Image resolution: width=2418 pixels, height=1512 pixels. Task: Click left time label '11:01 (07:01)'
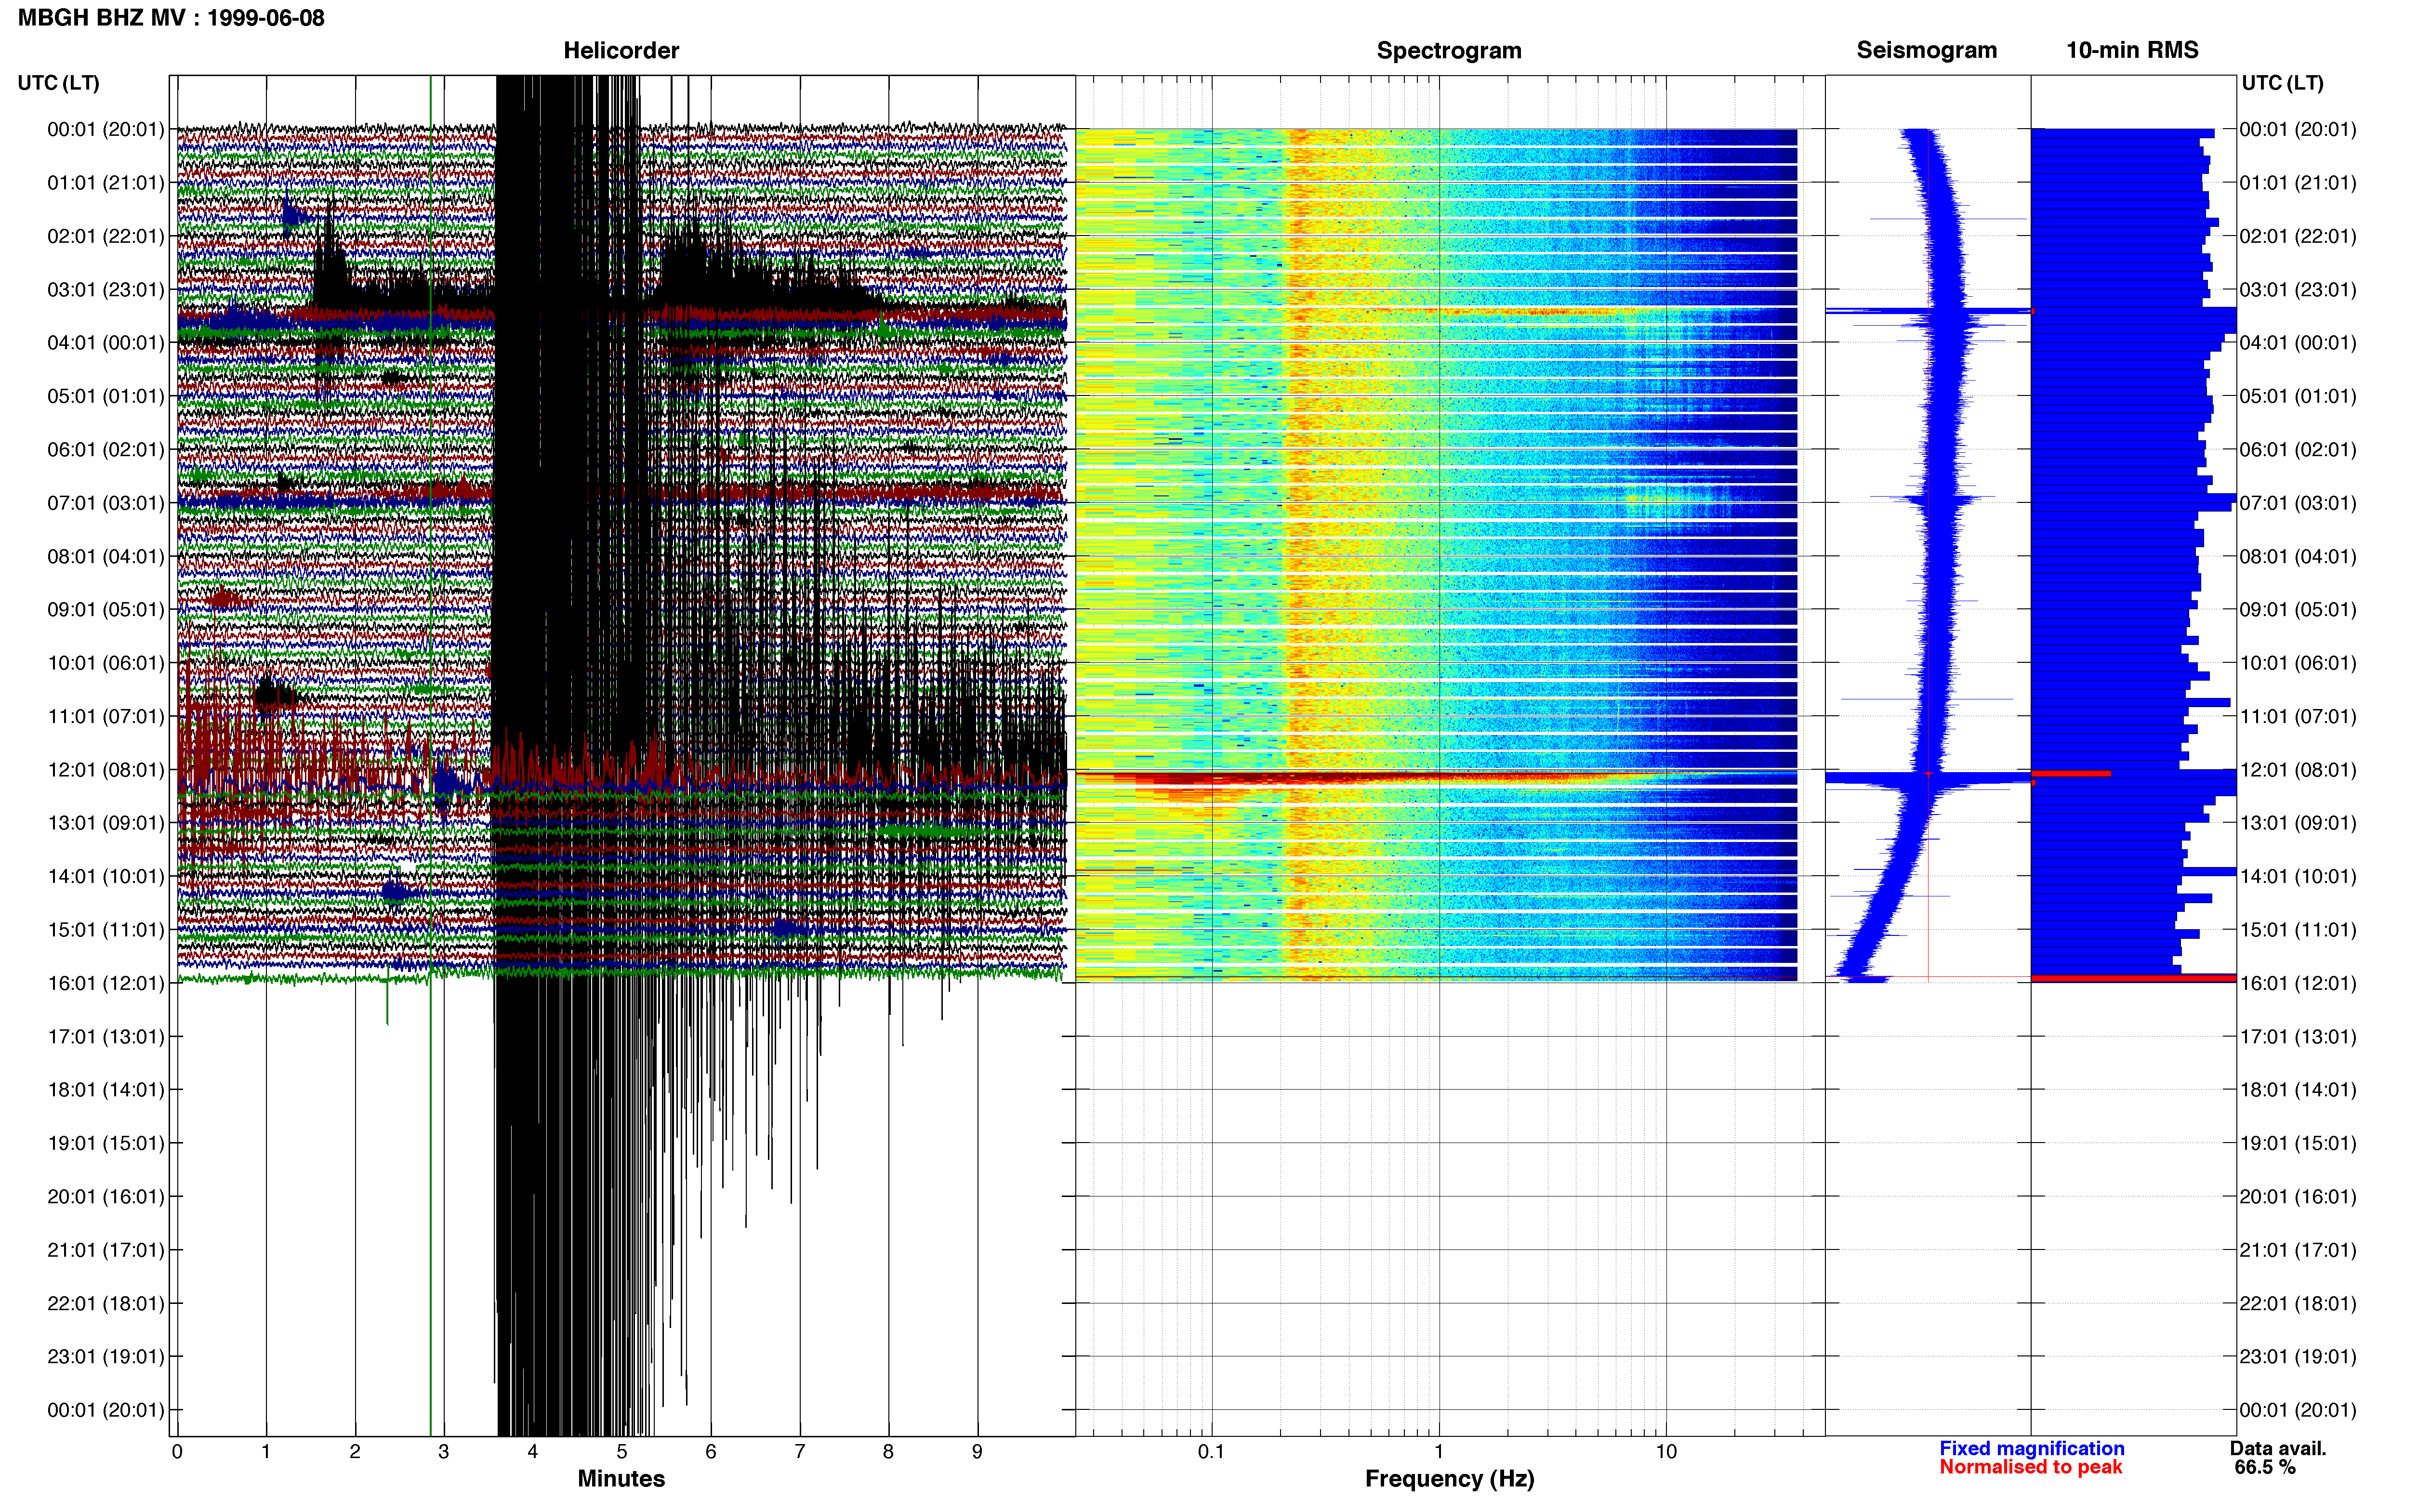[x=105, y=716]
